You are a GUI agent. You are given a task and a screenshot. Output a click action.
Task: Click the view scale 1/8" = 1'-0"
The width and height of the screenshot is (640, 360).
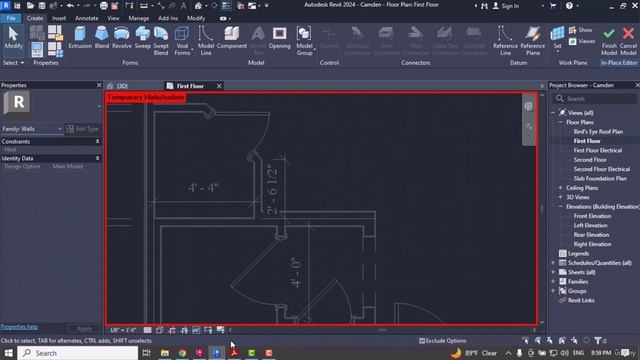coord(123,330)
